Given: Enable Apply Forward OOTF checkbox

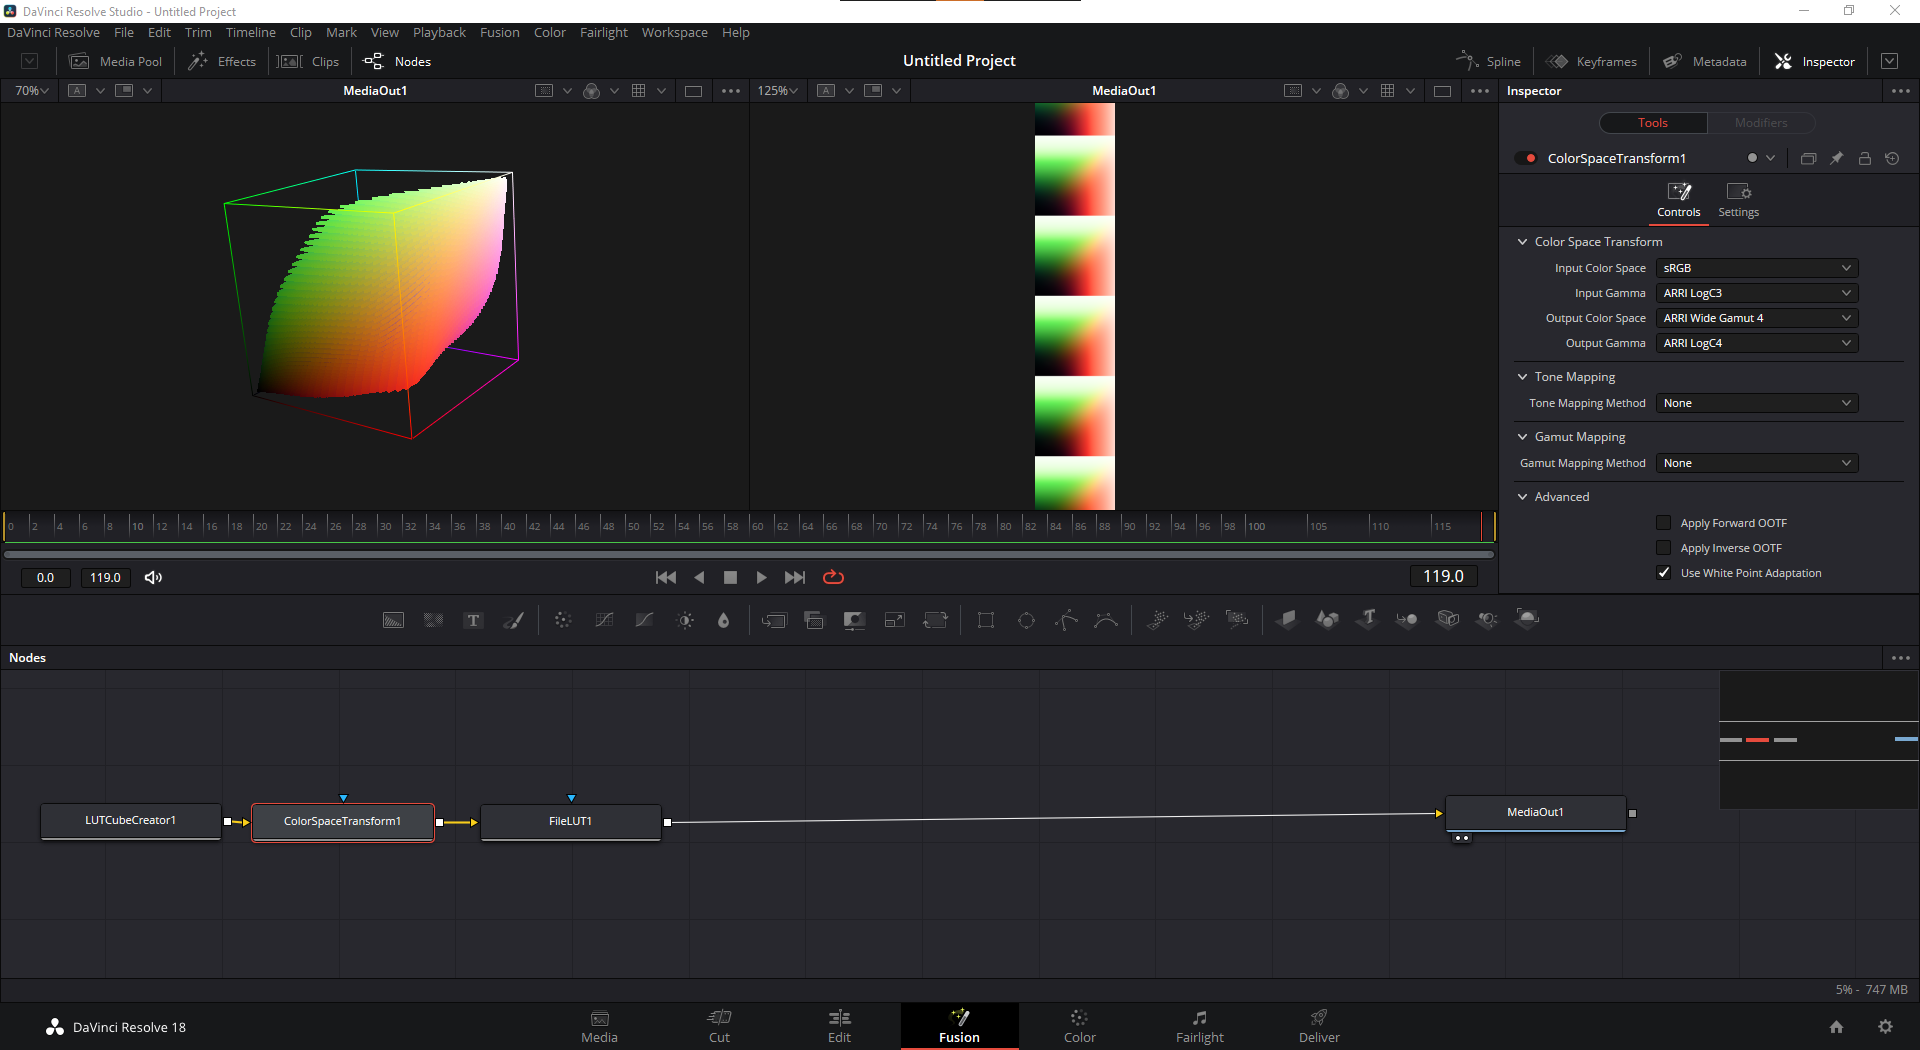Looking at the screenshot, I should 1664,523.
